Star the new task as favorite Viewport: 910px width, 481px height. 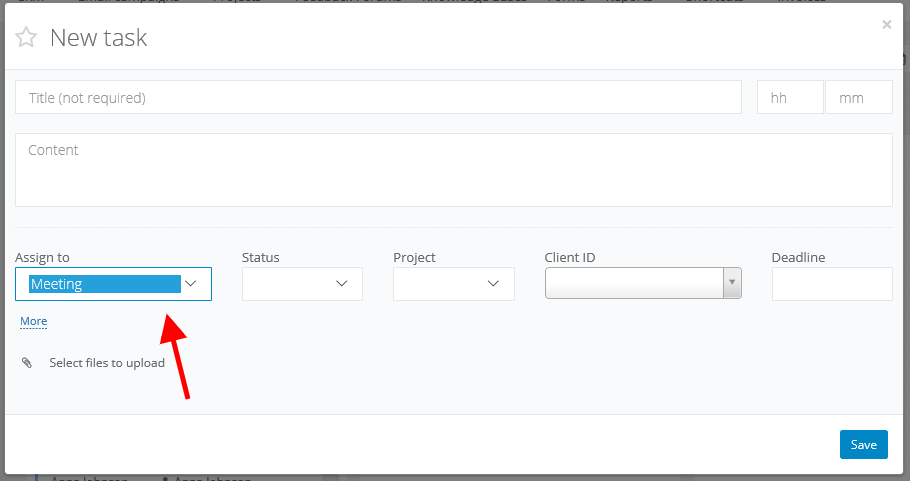pyautogui.click(x=26, y=38)
